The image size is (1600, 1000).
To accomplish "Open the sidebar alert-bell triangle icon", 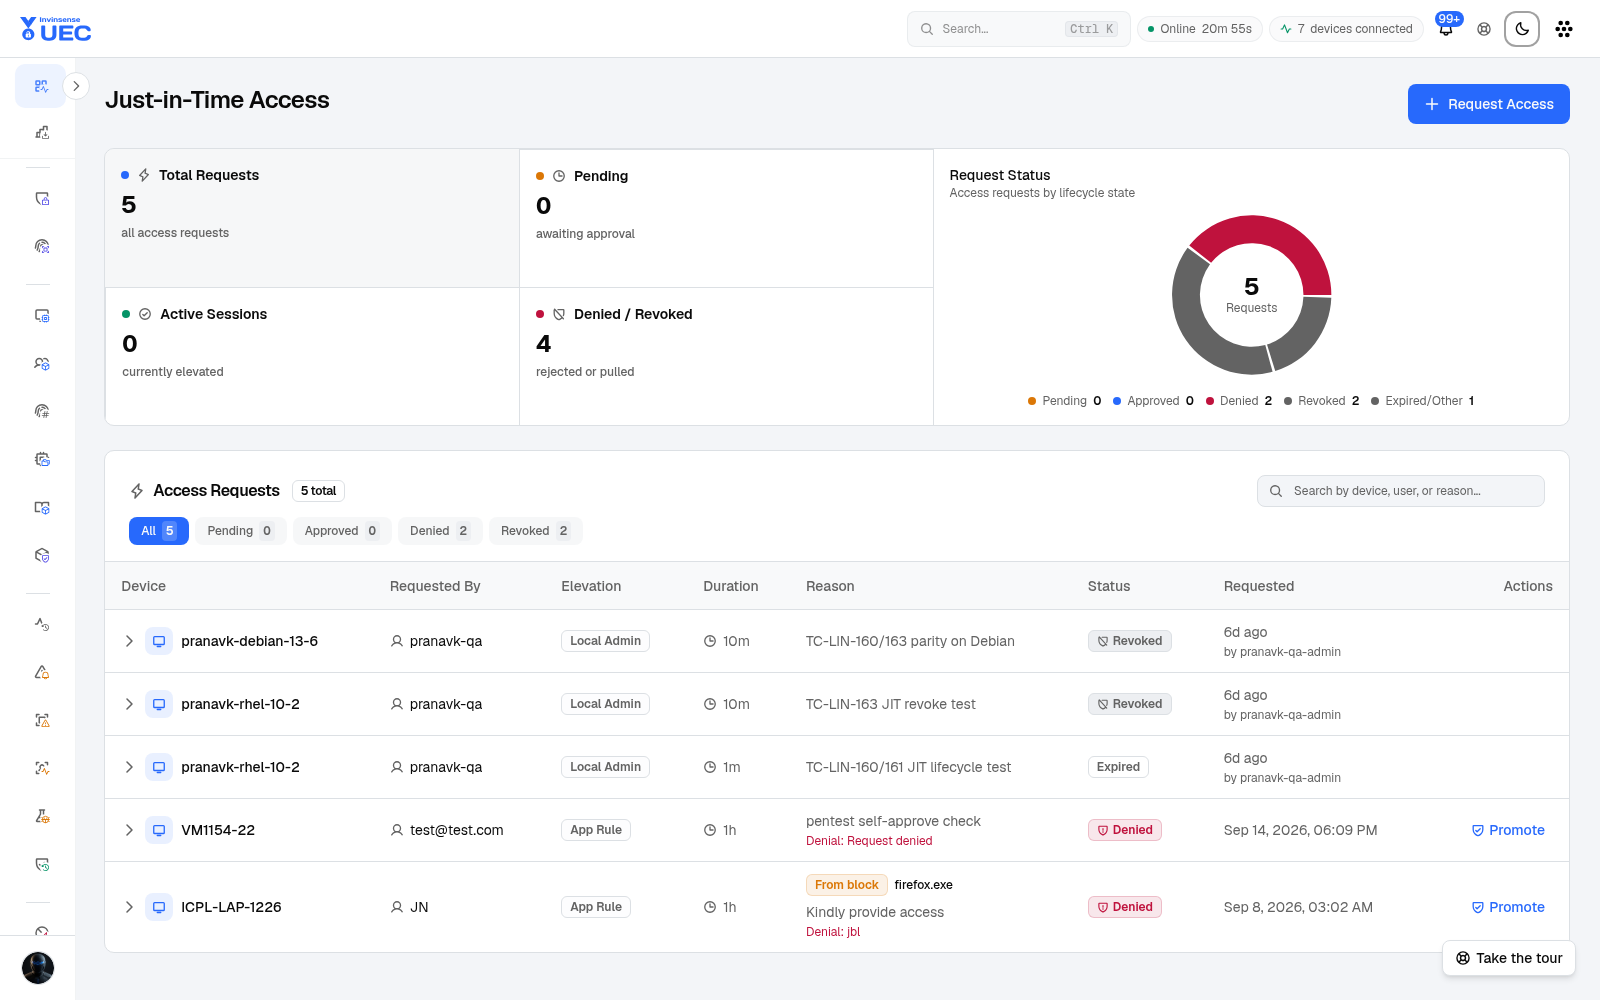I will point(42,672).
